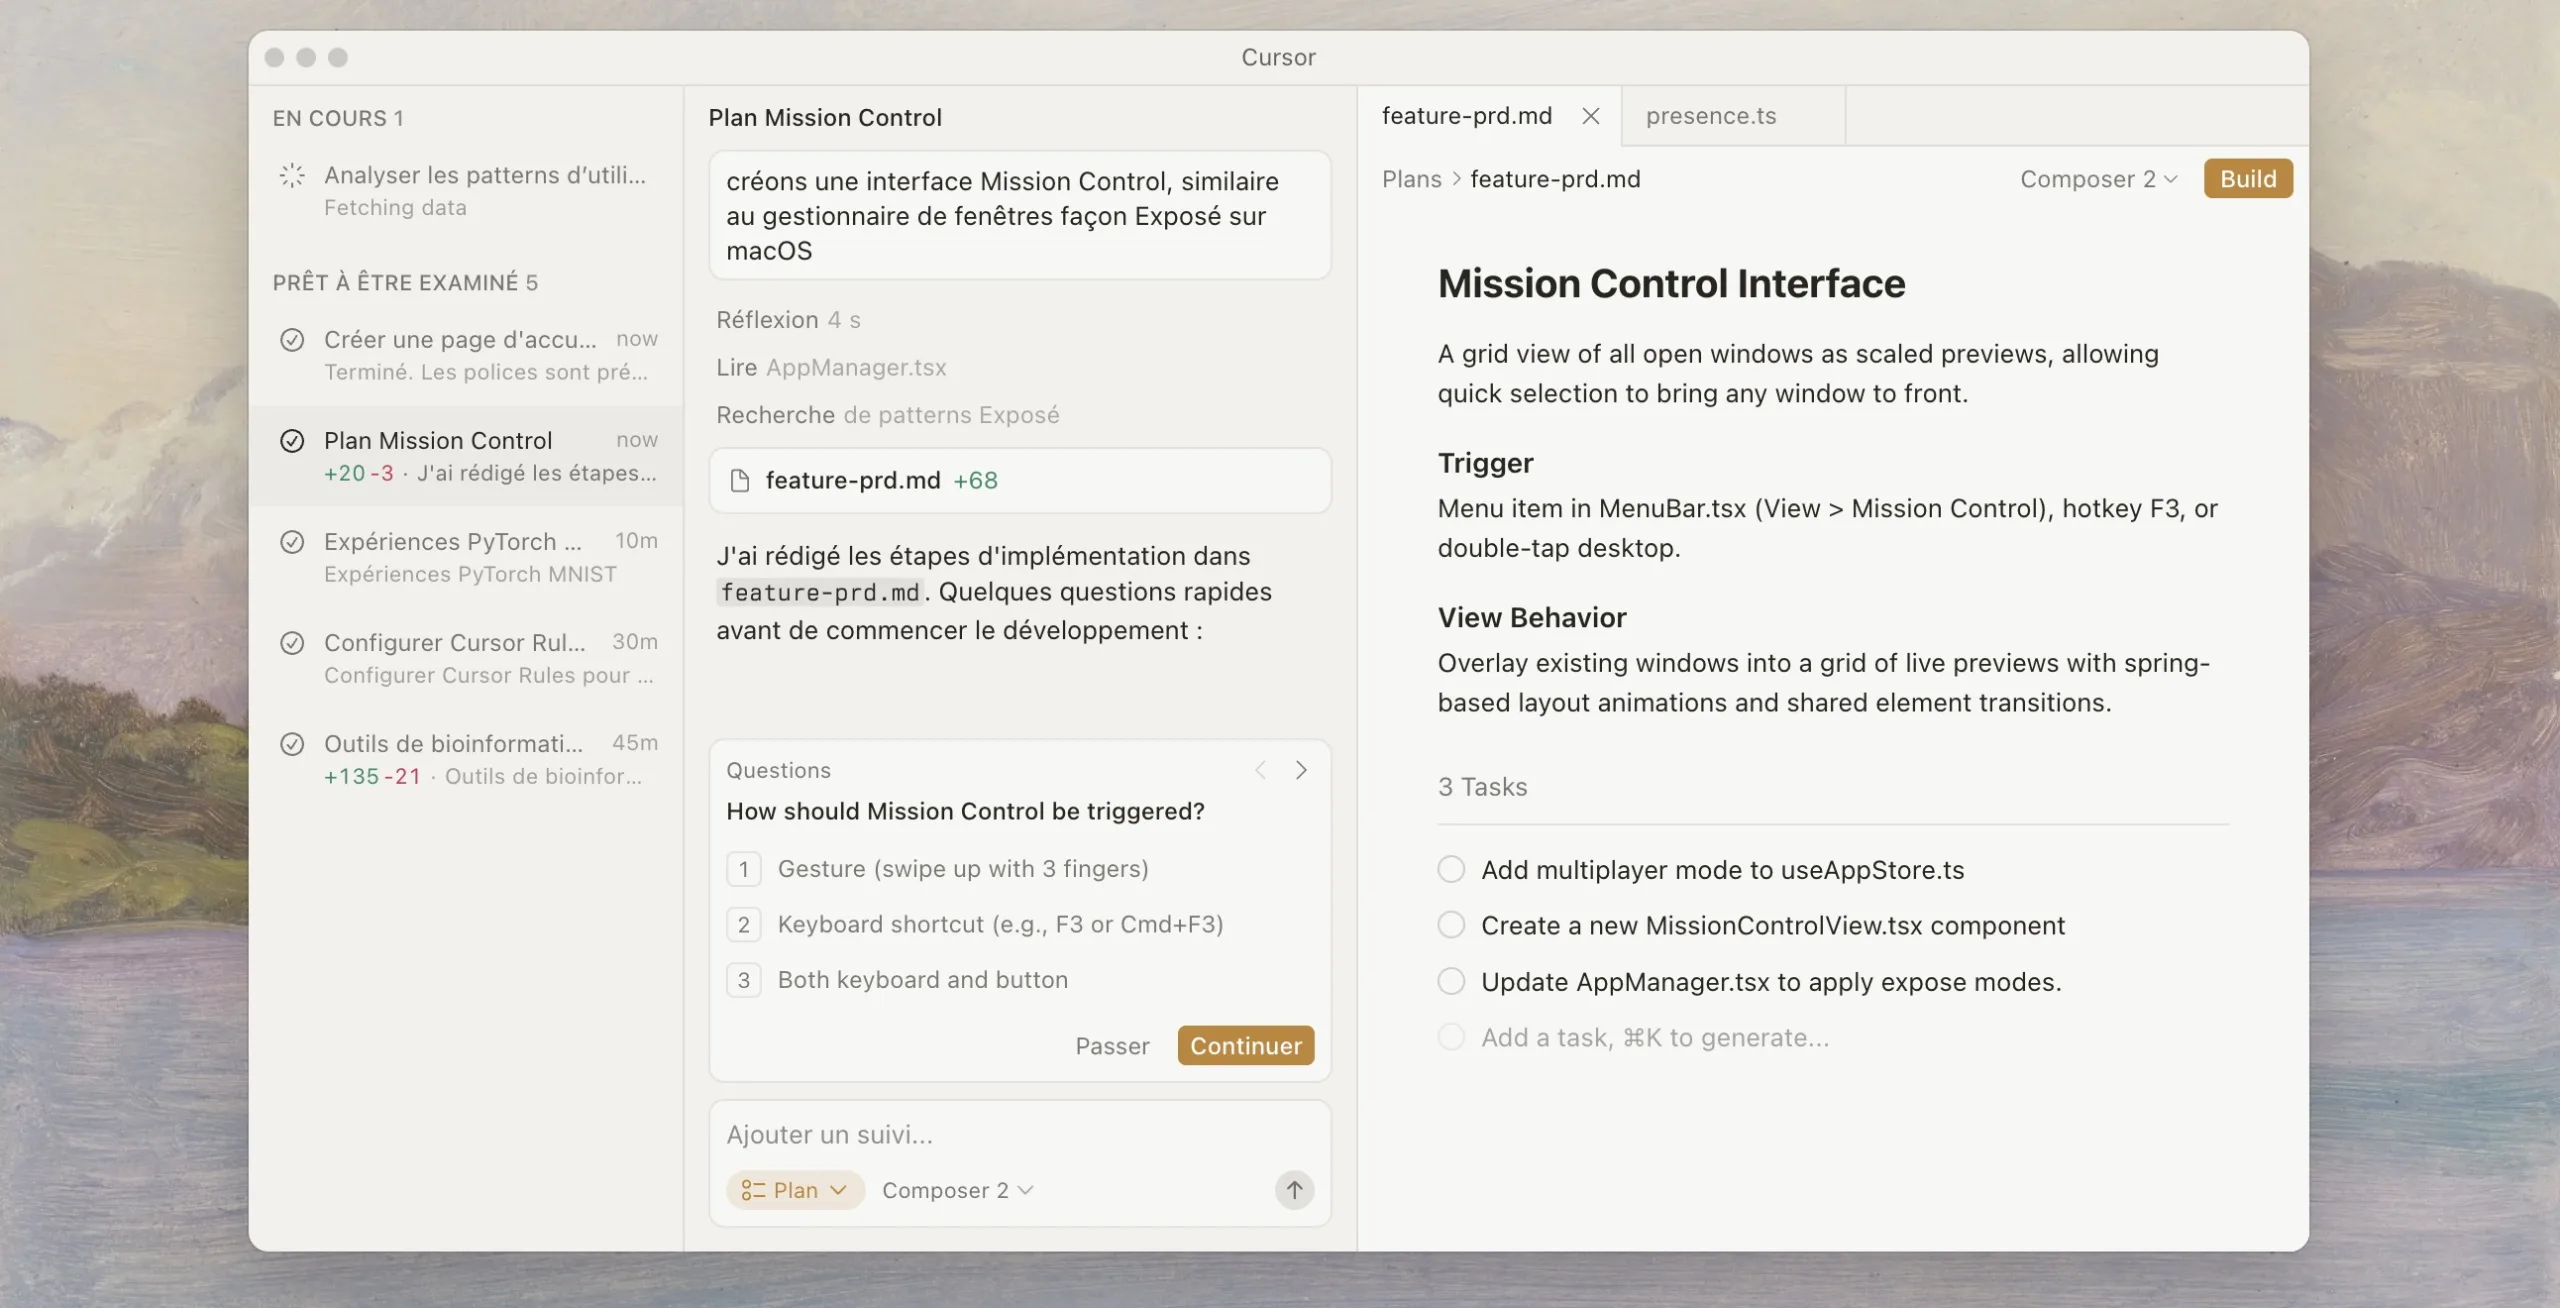Click checkmark icon of Outils de bioinformati item
This screenshot has width=2560, height=1308.
click(292, 744)
